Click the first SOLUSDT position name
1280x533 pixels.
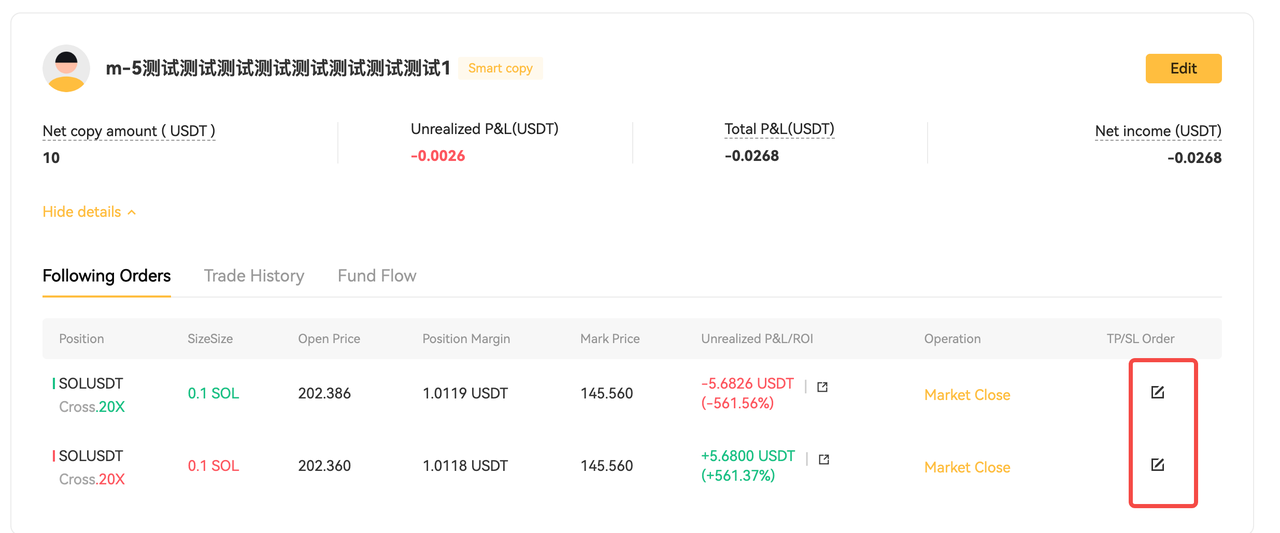pyautogui.click(x=91, y=383)
